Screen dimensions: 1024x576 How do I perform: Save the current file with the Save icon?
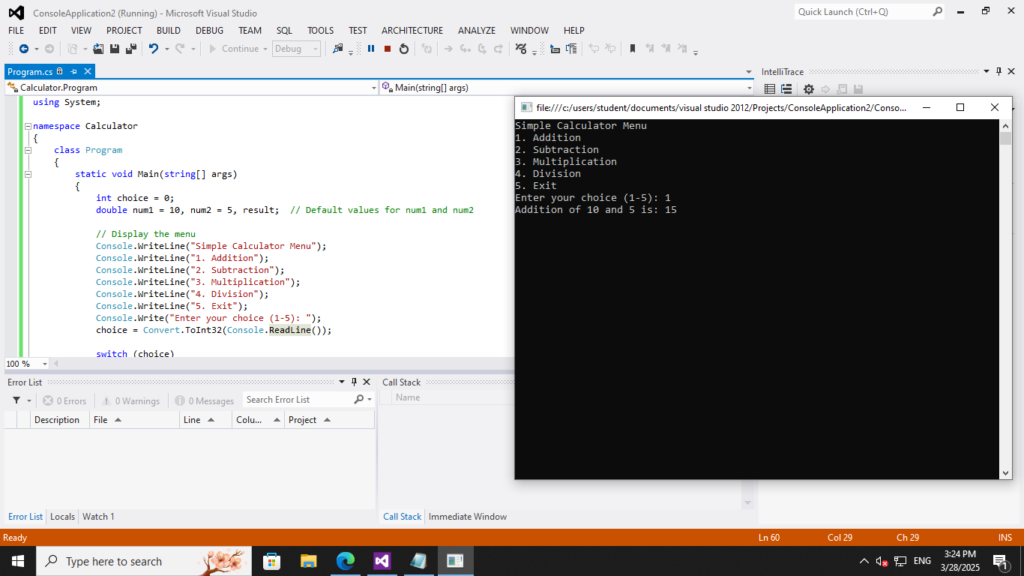click(114, 49)
